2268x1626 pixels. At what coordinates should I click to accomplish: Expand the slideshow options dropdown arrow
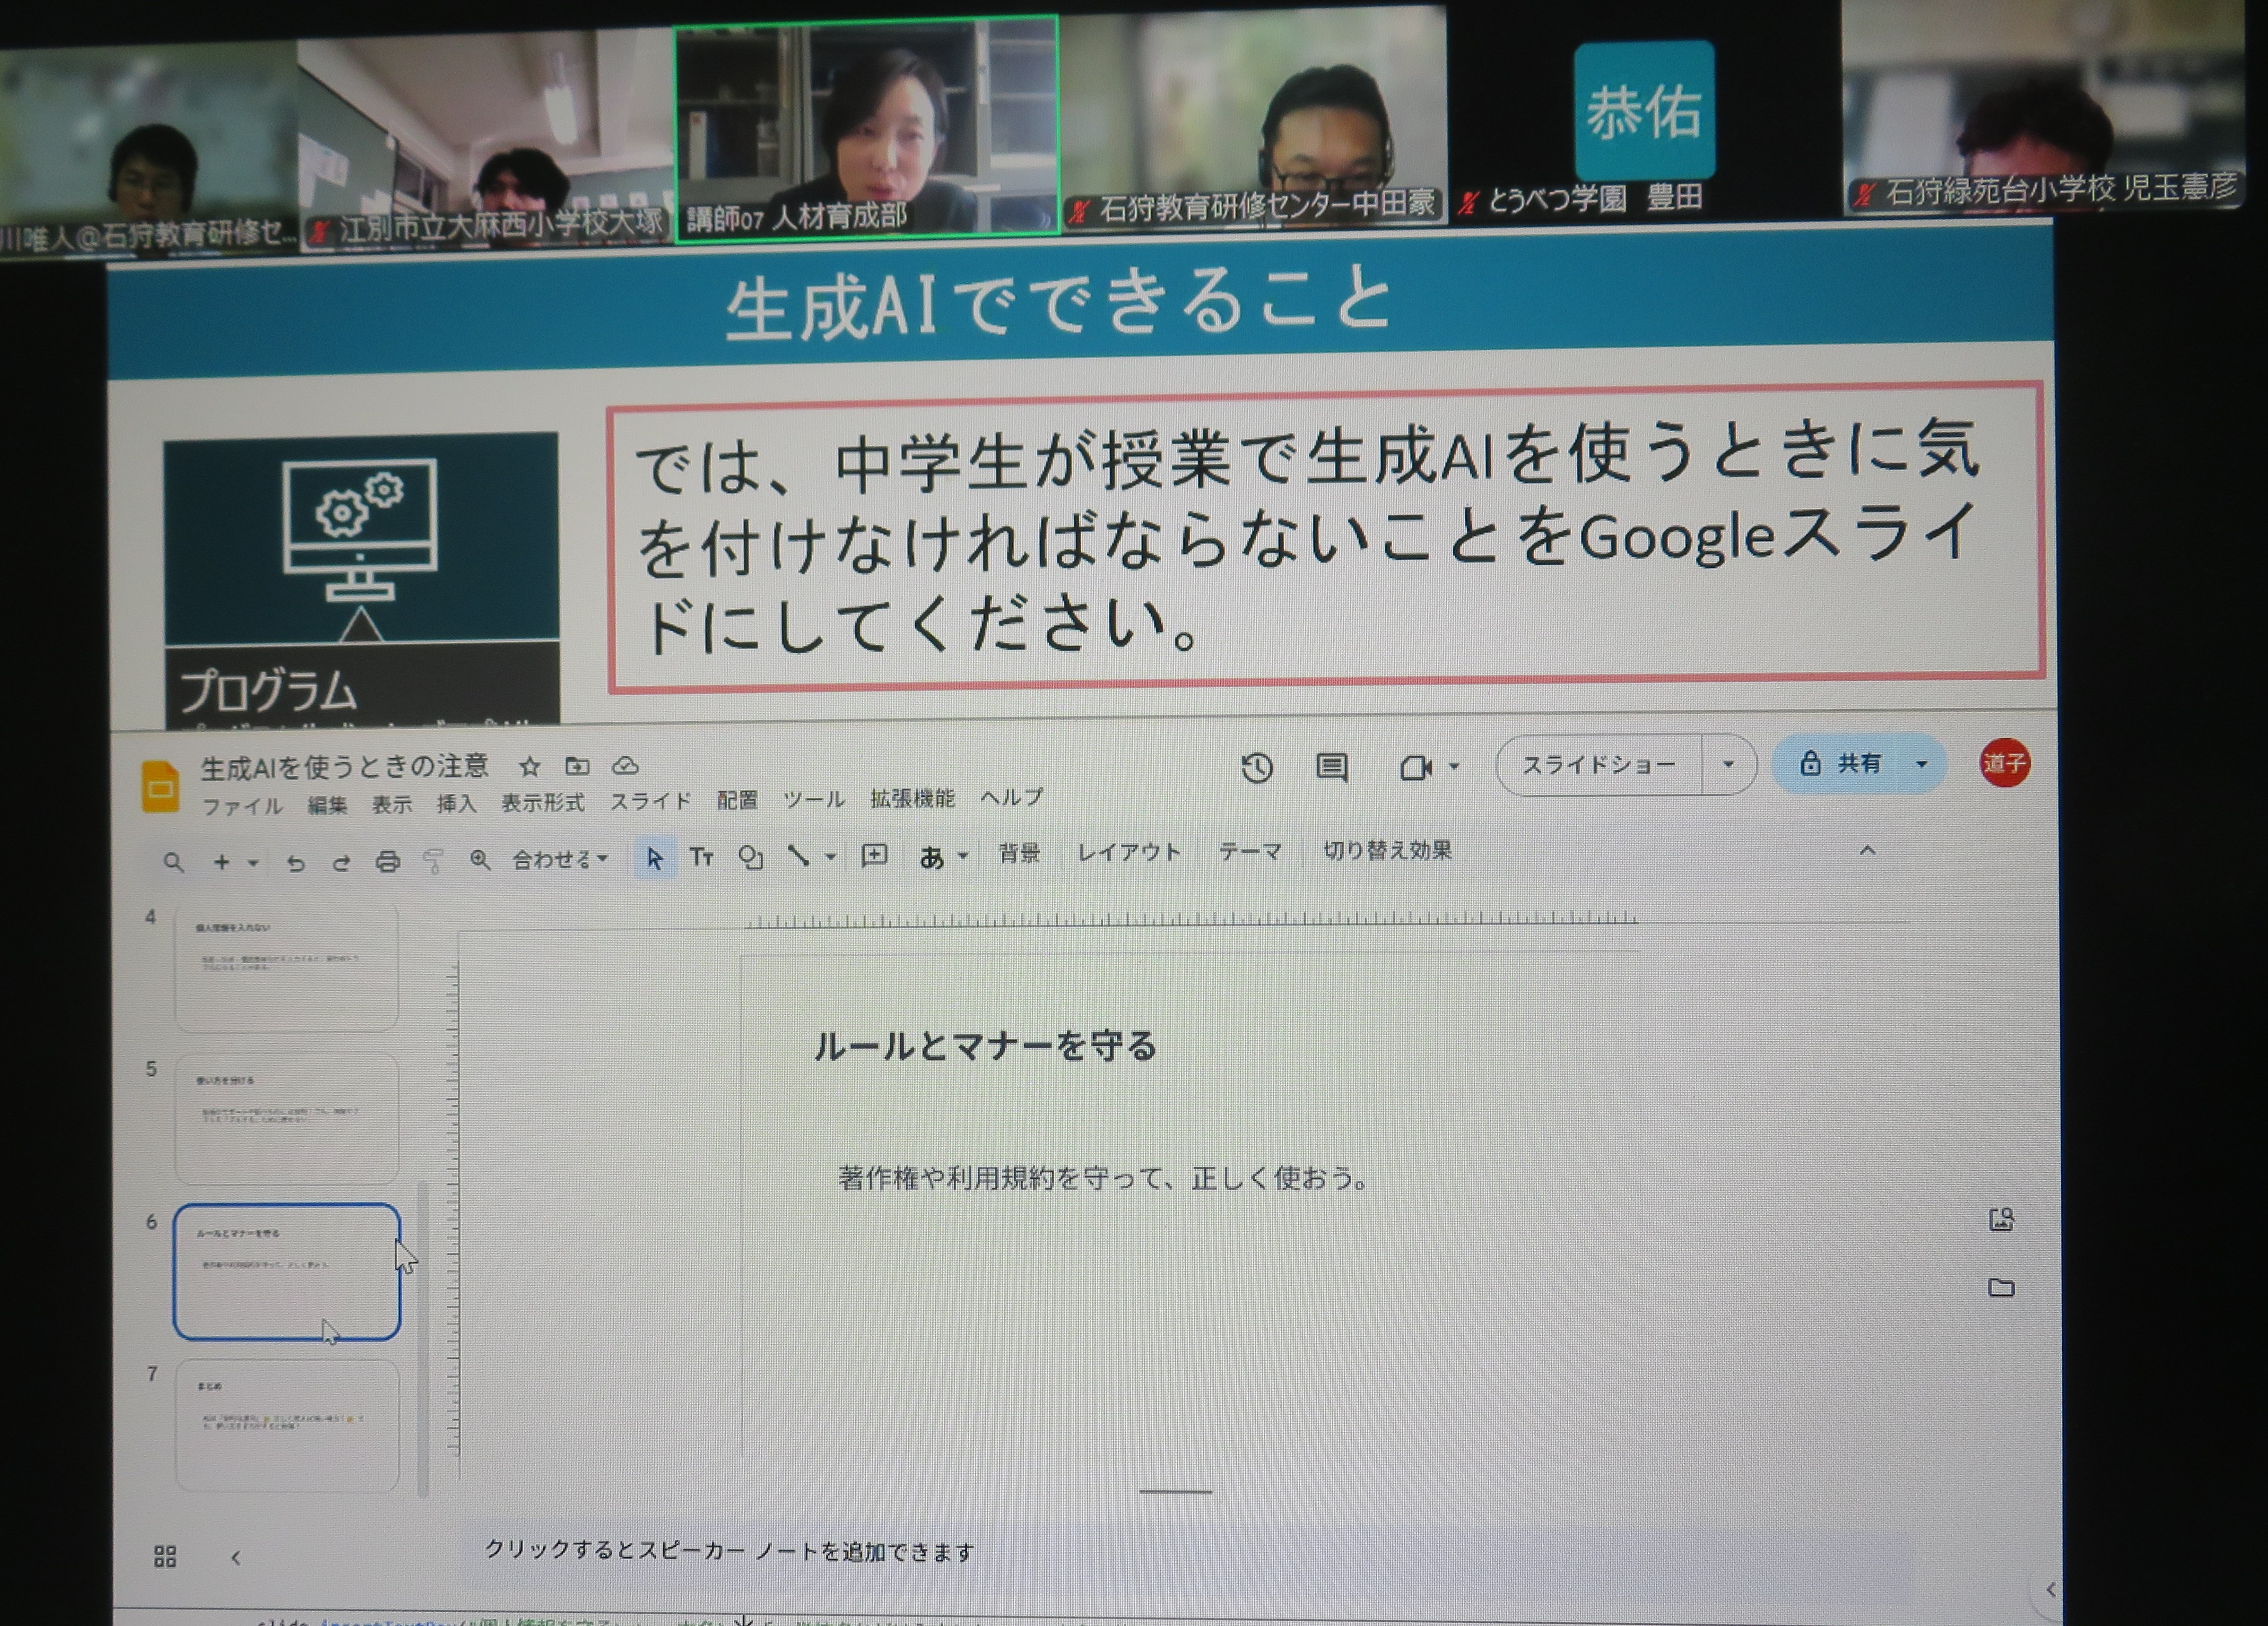click(1728, 765)
